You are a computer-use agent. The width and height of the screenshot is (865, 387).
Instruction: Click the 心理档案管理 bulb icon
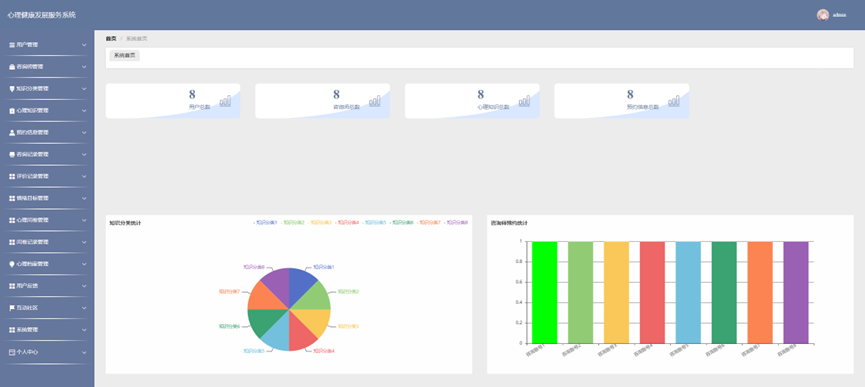(x=12, y=264)
